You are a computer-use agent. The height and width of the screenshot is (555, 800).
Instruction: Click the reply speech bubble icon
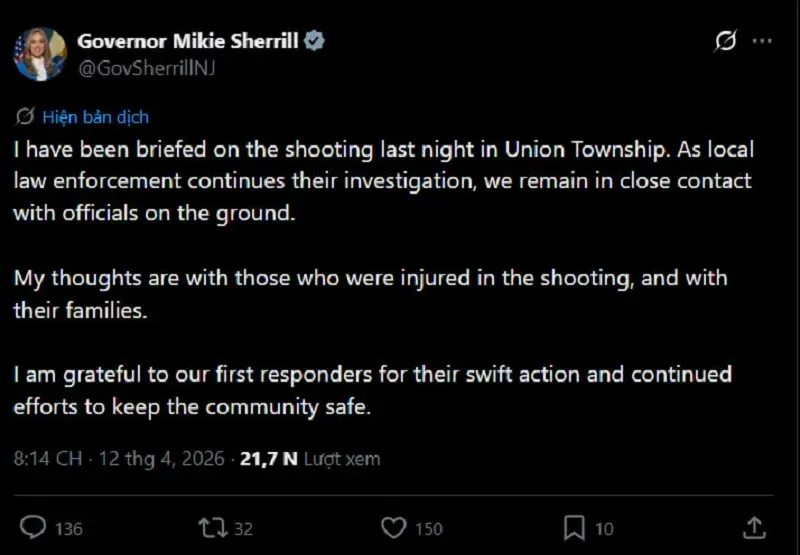34,527
